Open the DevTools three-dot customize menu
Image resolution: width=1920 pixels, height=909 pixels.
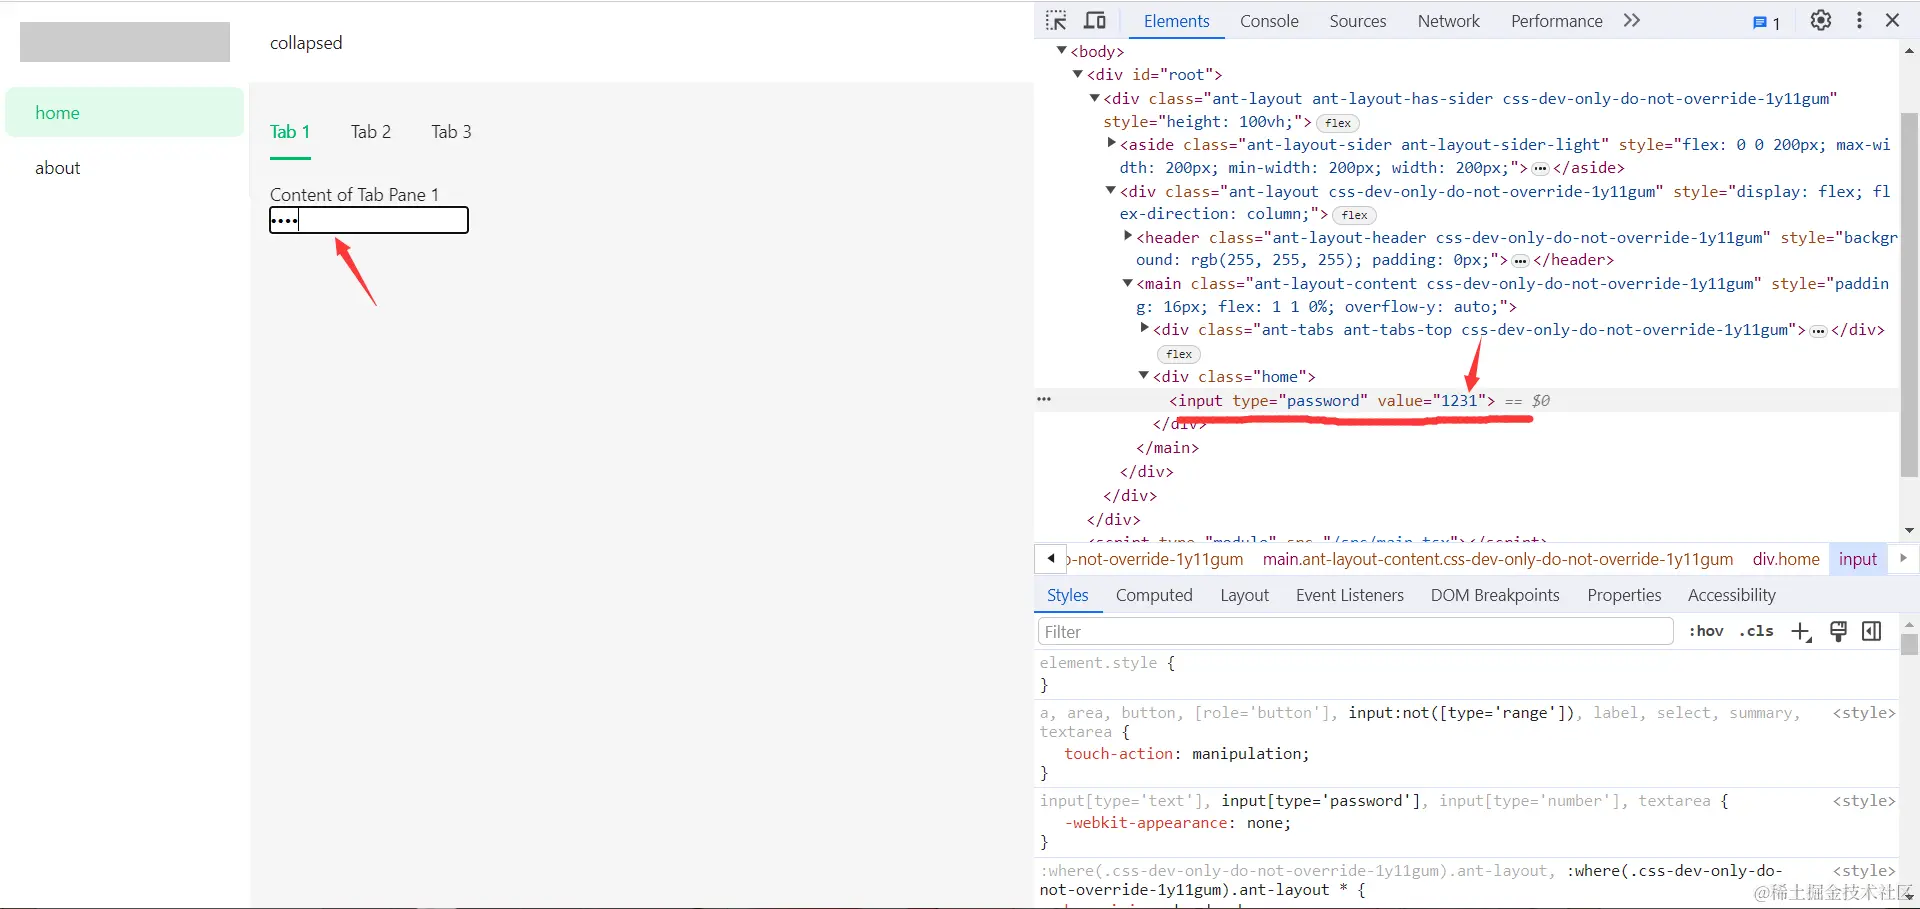coord(1859,21)
